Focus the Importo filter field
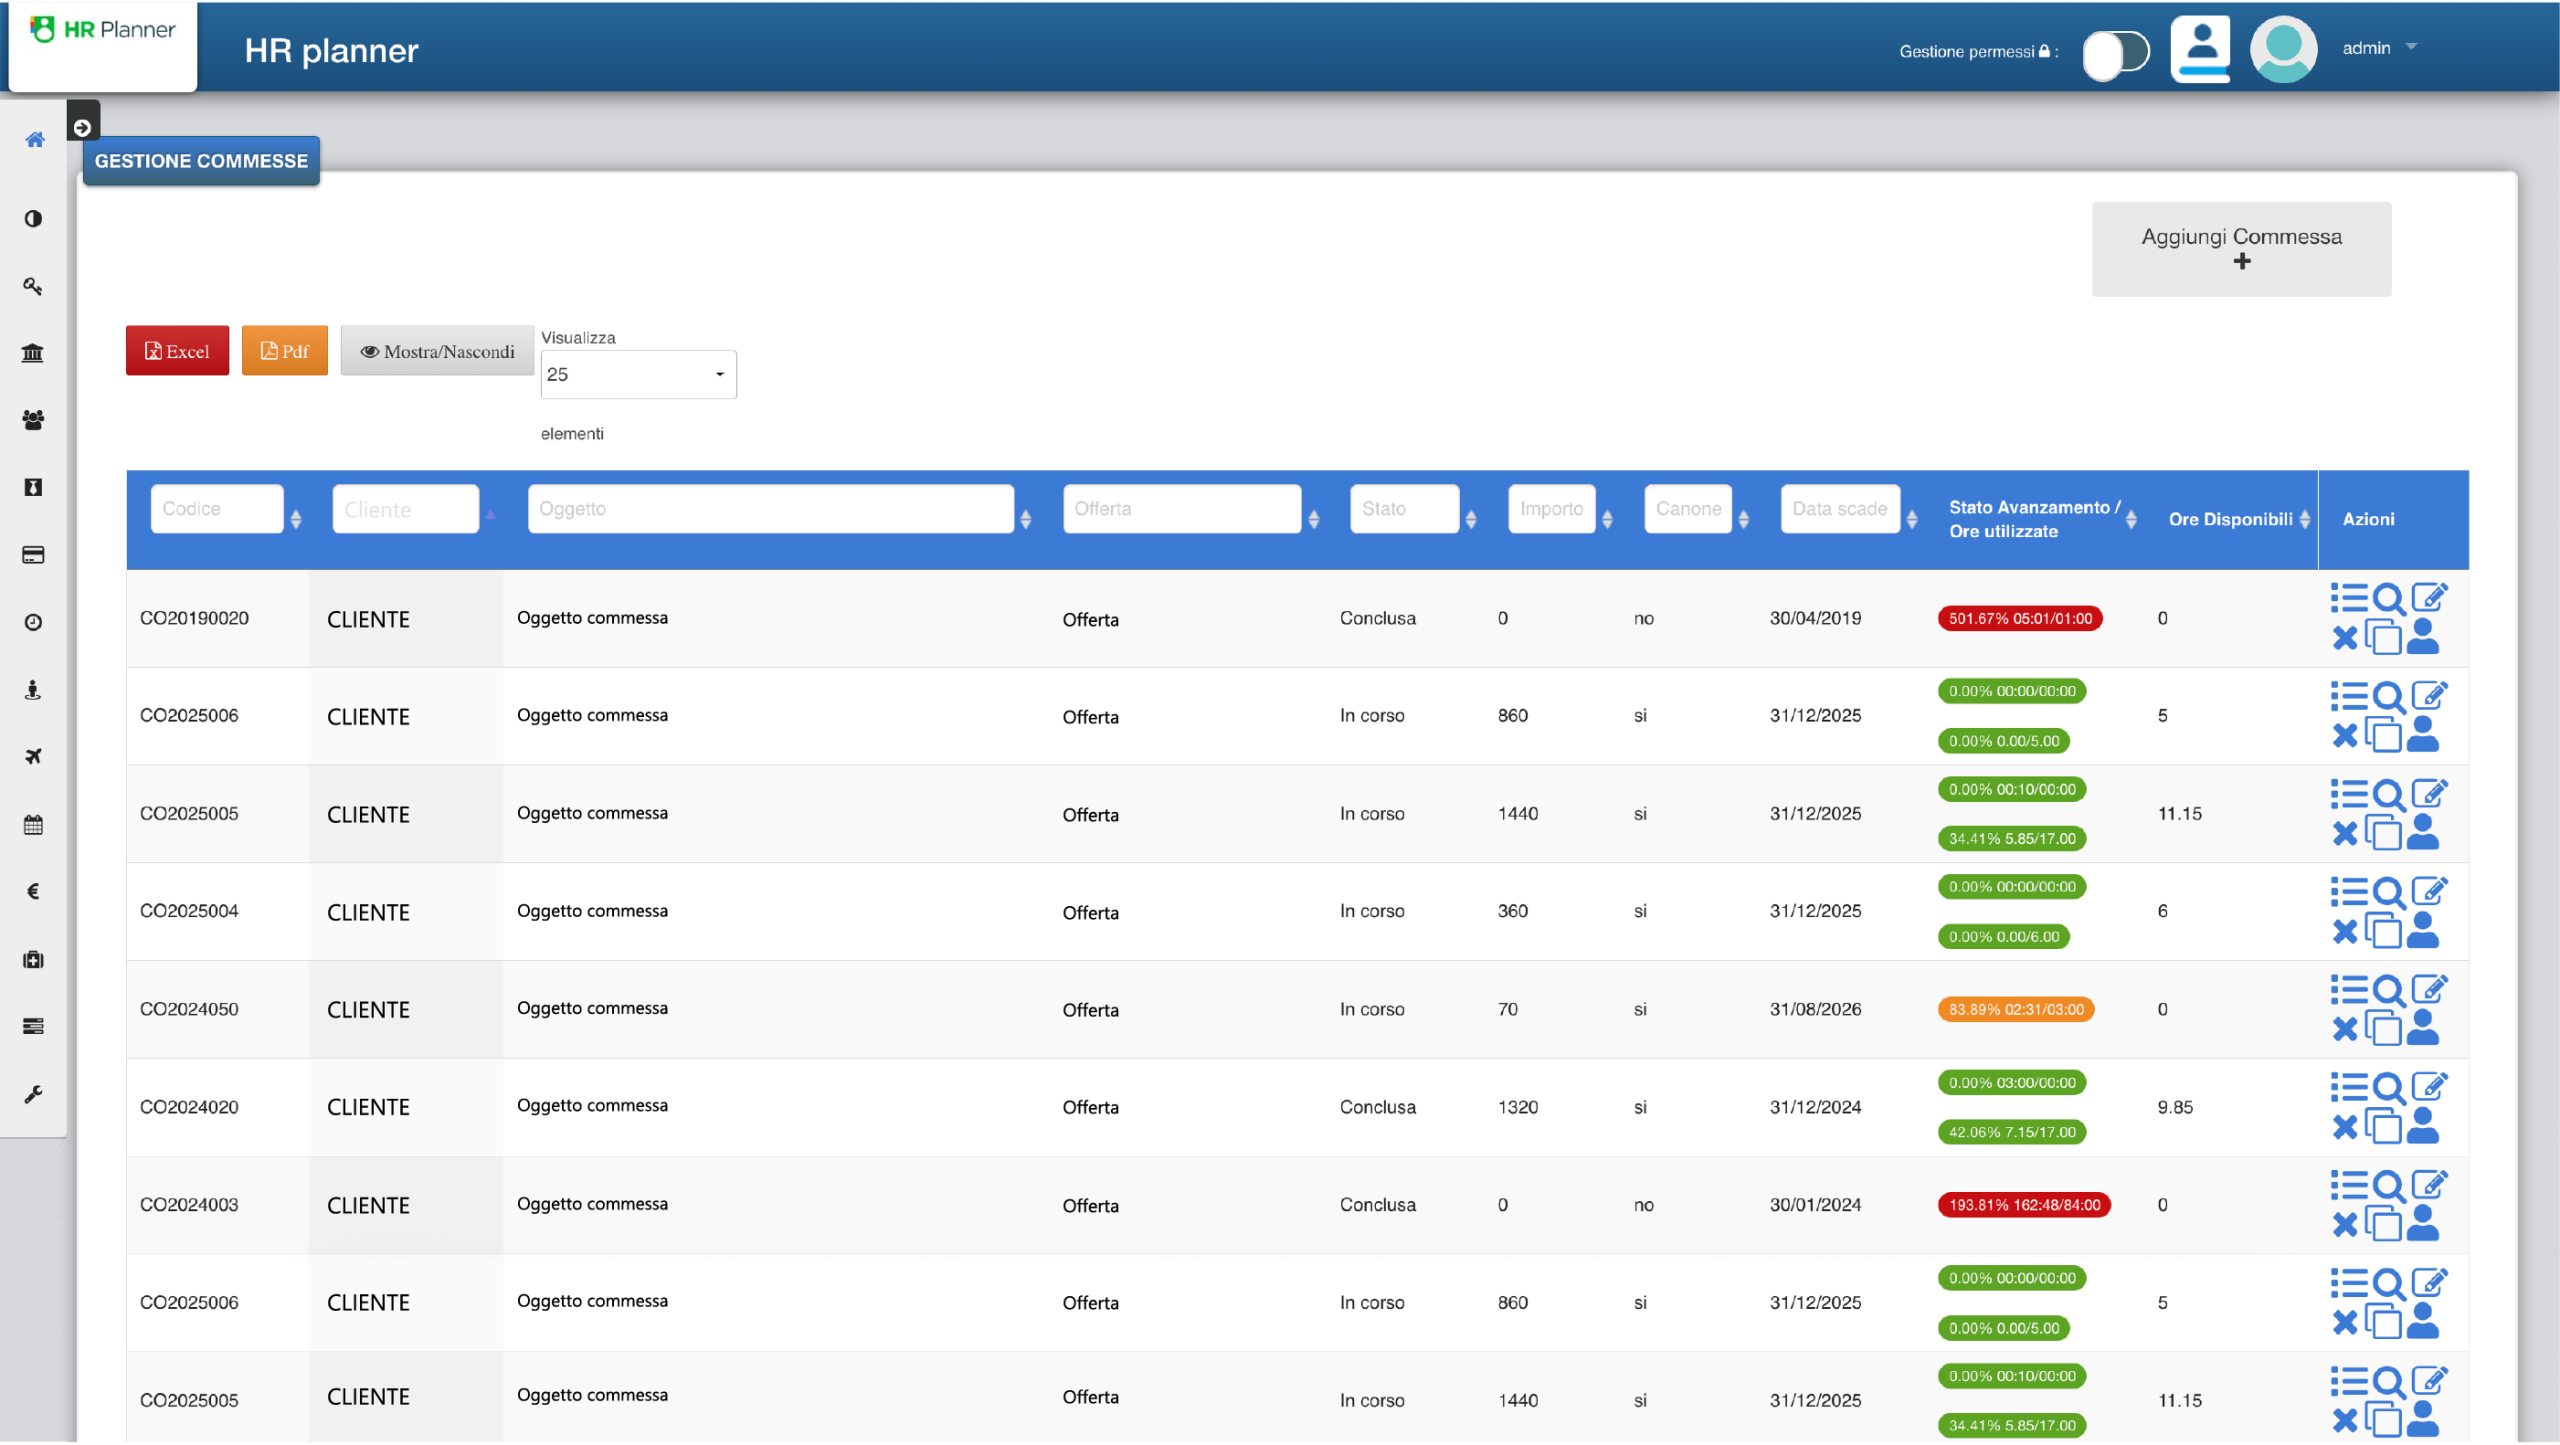The width and height of the screenshot is (2560, 1445). 1551,509
